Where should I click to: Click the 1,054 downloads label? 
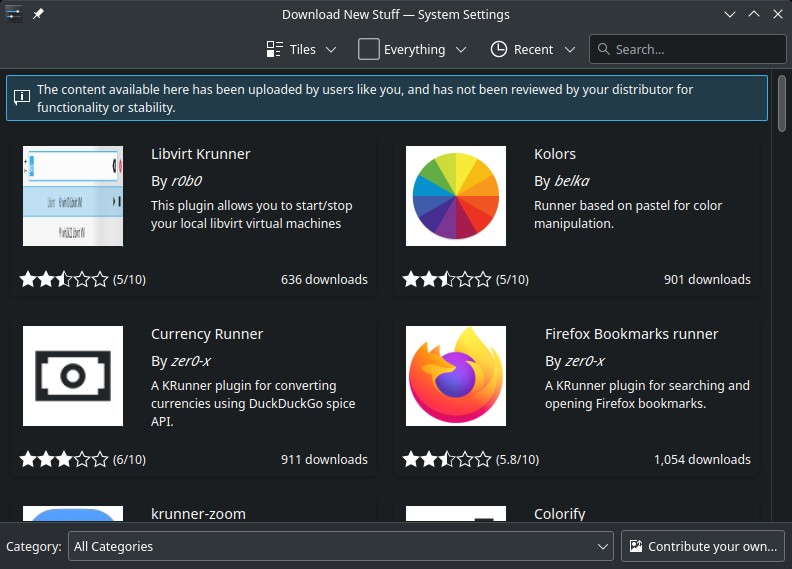point(702,459)
